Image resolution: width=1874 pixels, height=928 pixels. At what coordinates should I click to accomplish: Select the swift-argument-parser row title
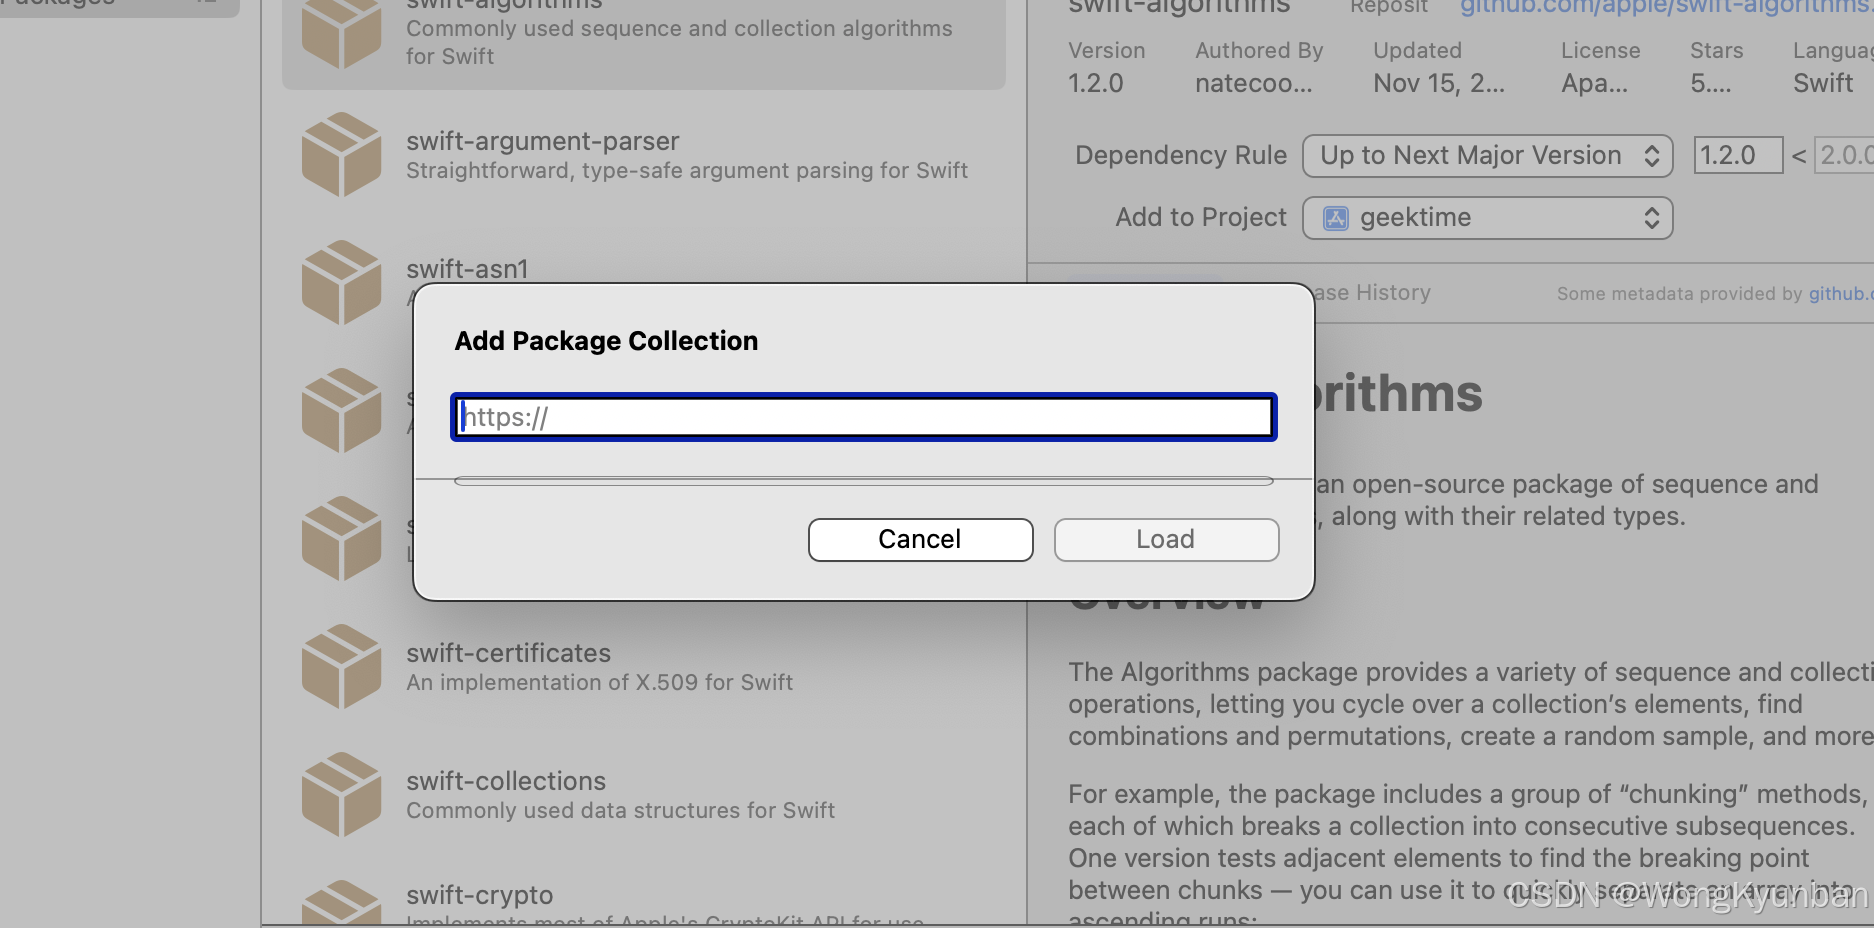coord(543,141)
